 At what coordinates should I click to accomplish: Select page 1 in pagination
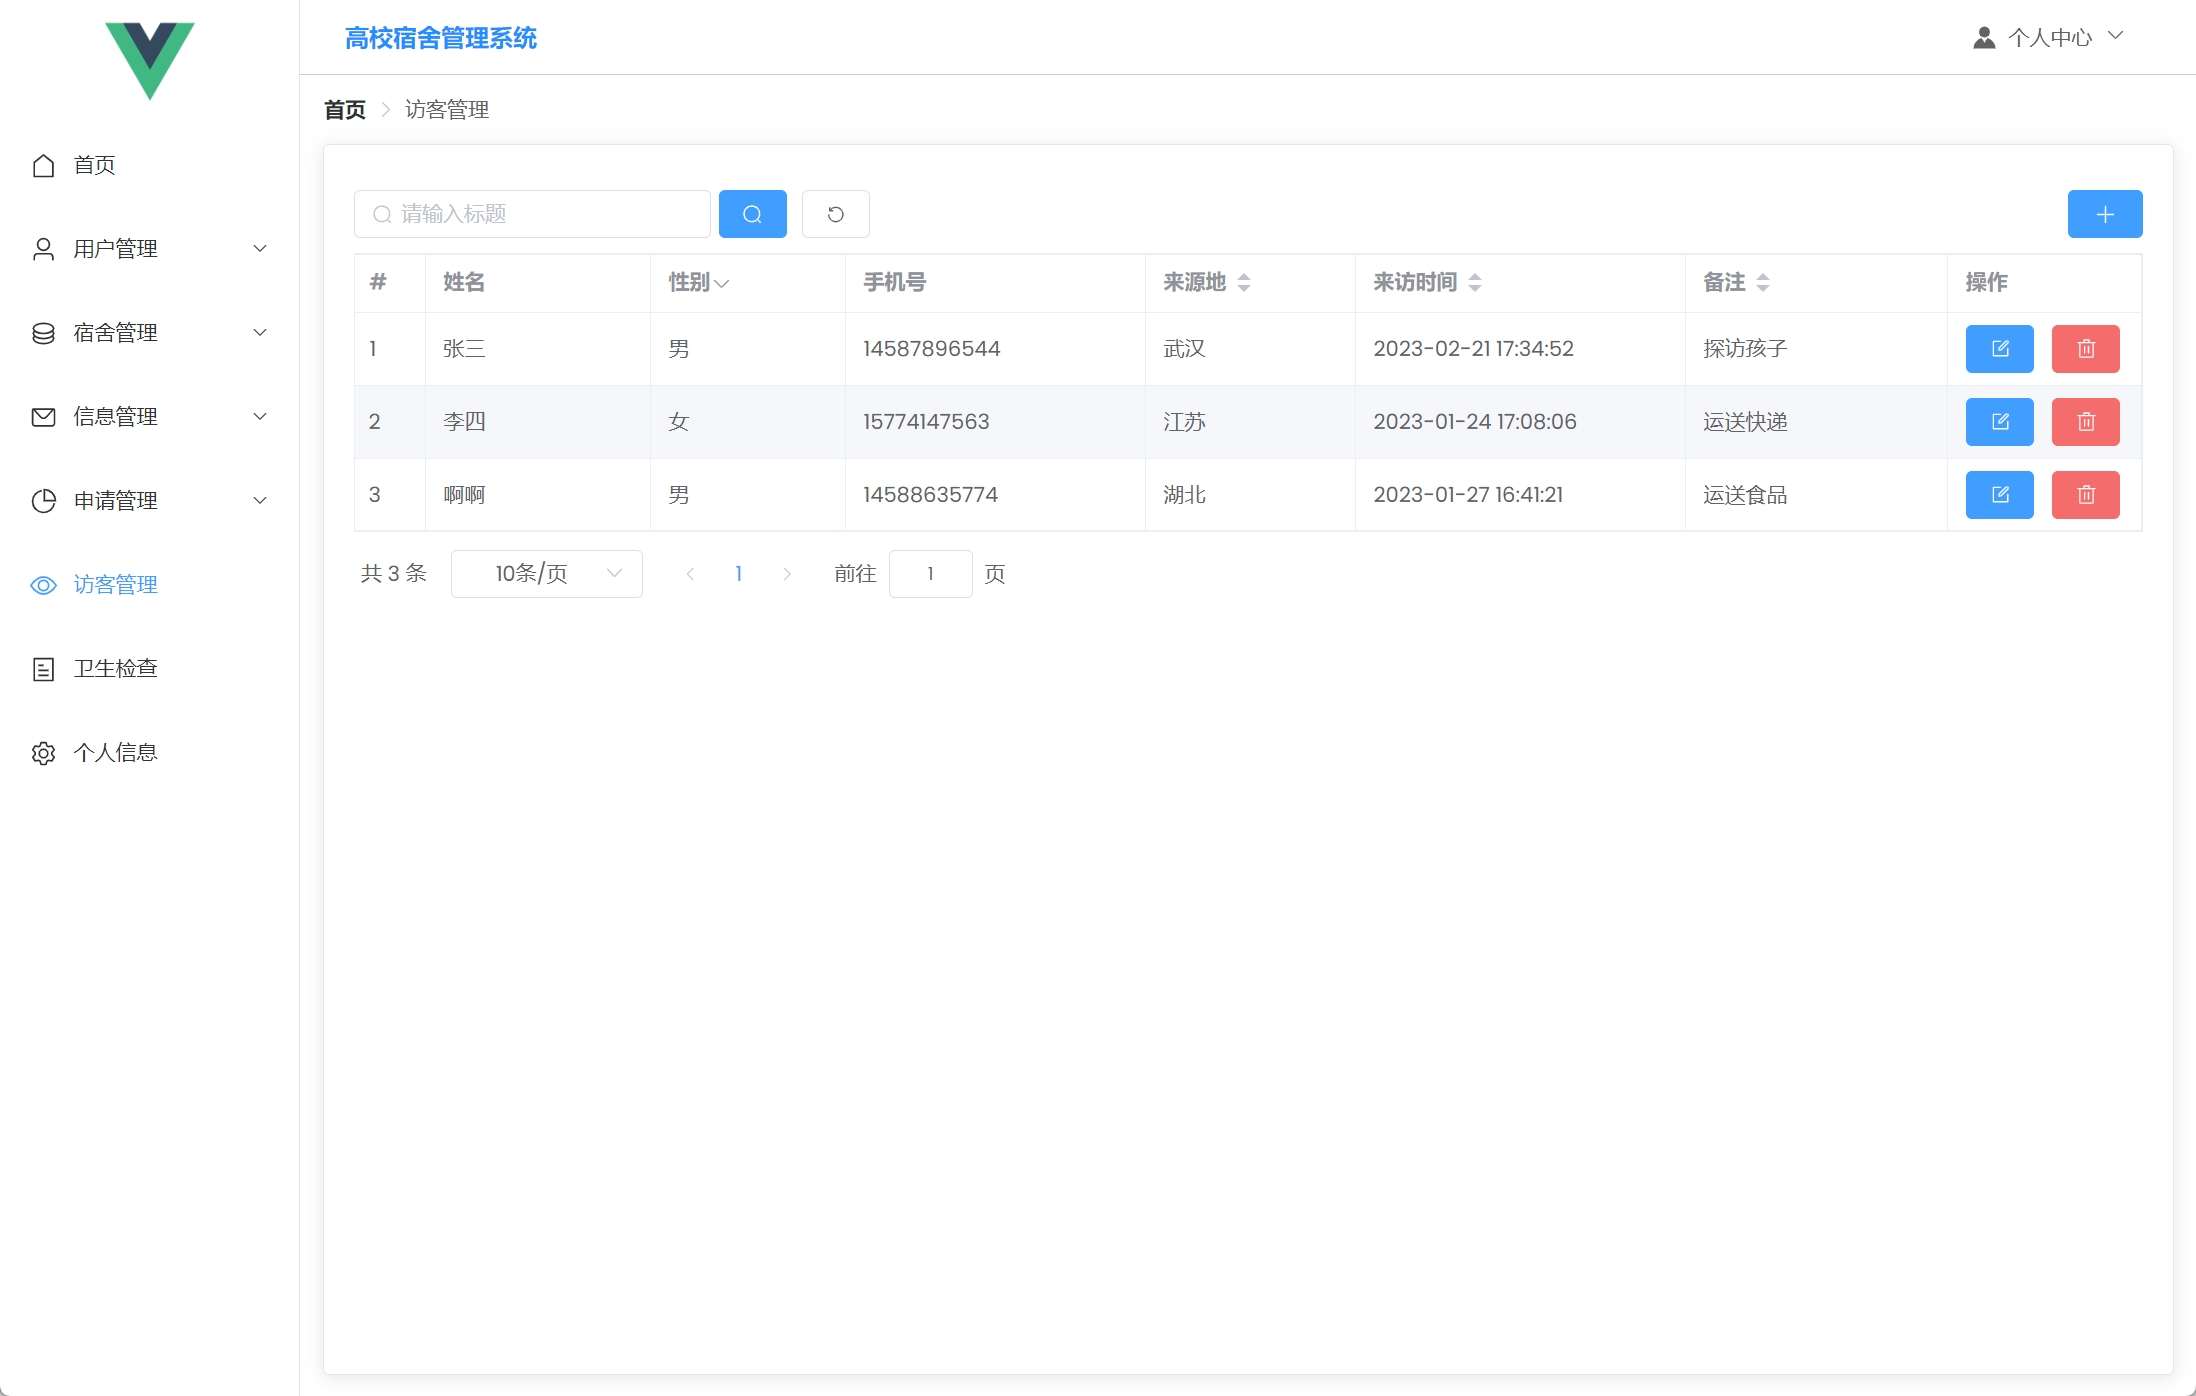tap(738, 574)
